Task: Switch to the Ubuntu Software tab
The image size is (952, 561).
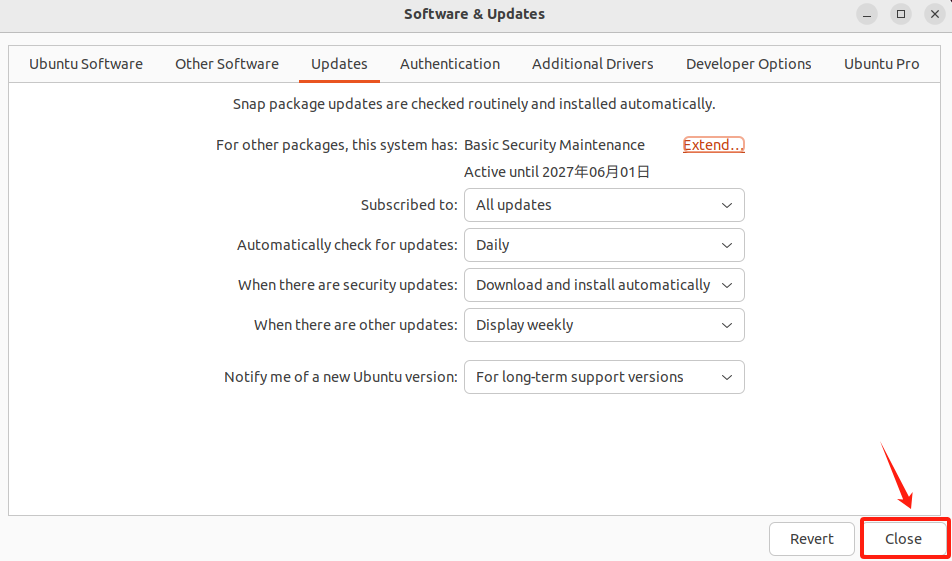Action: (86, 64)
